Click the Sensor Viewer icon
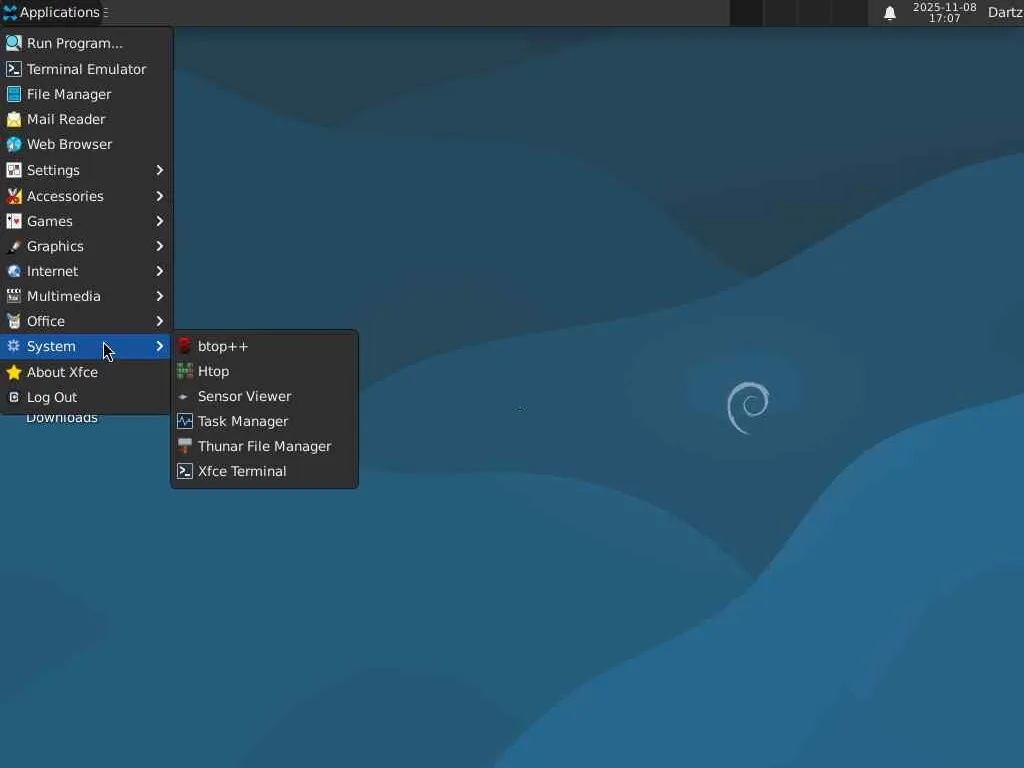This screenshot has width=1024, height=768. tap(184, 396)
